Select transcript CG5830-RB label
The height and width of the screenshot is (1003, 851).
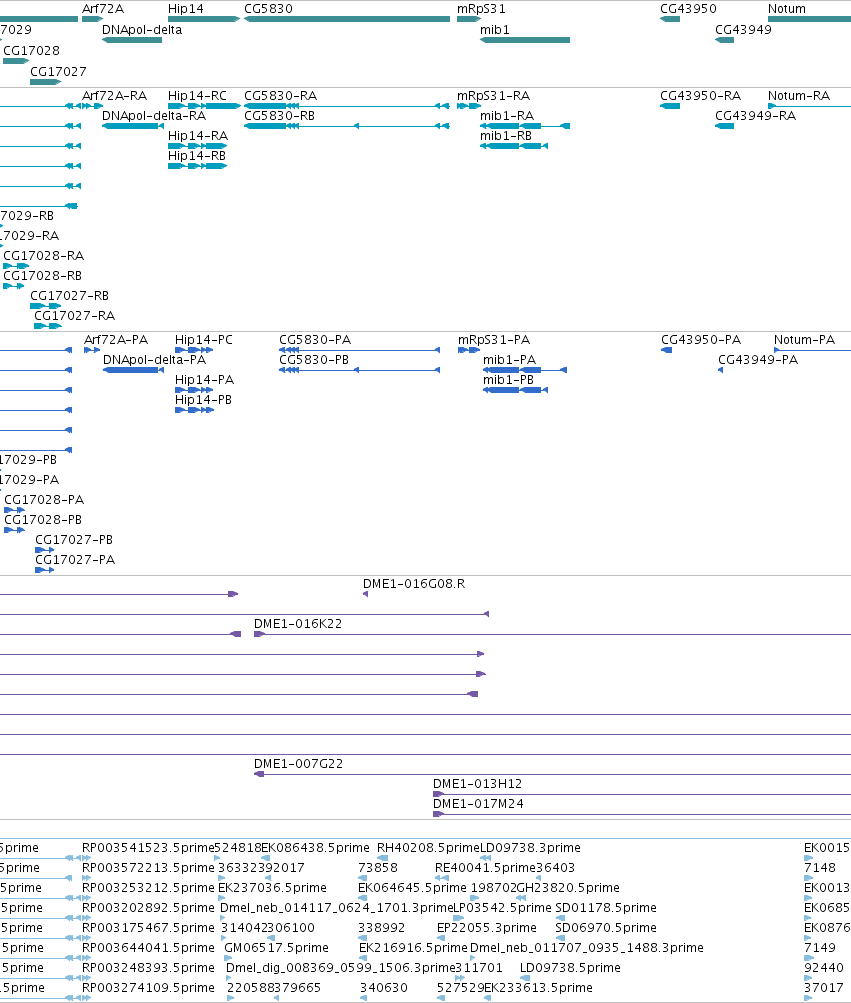279,116
